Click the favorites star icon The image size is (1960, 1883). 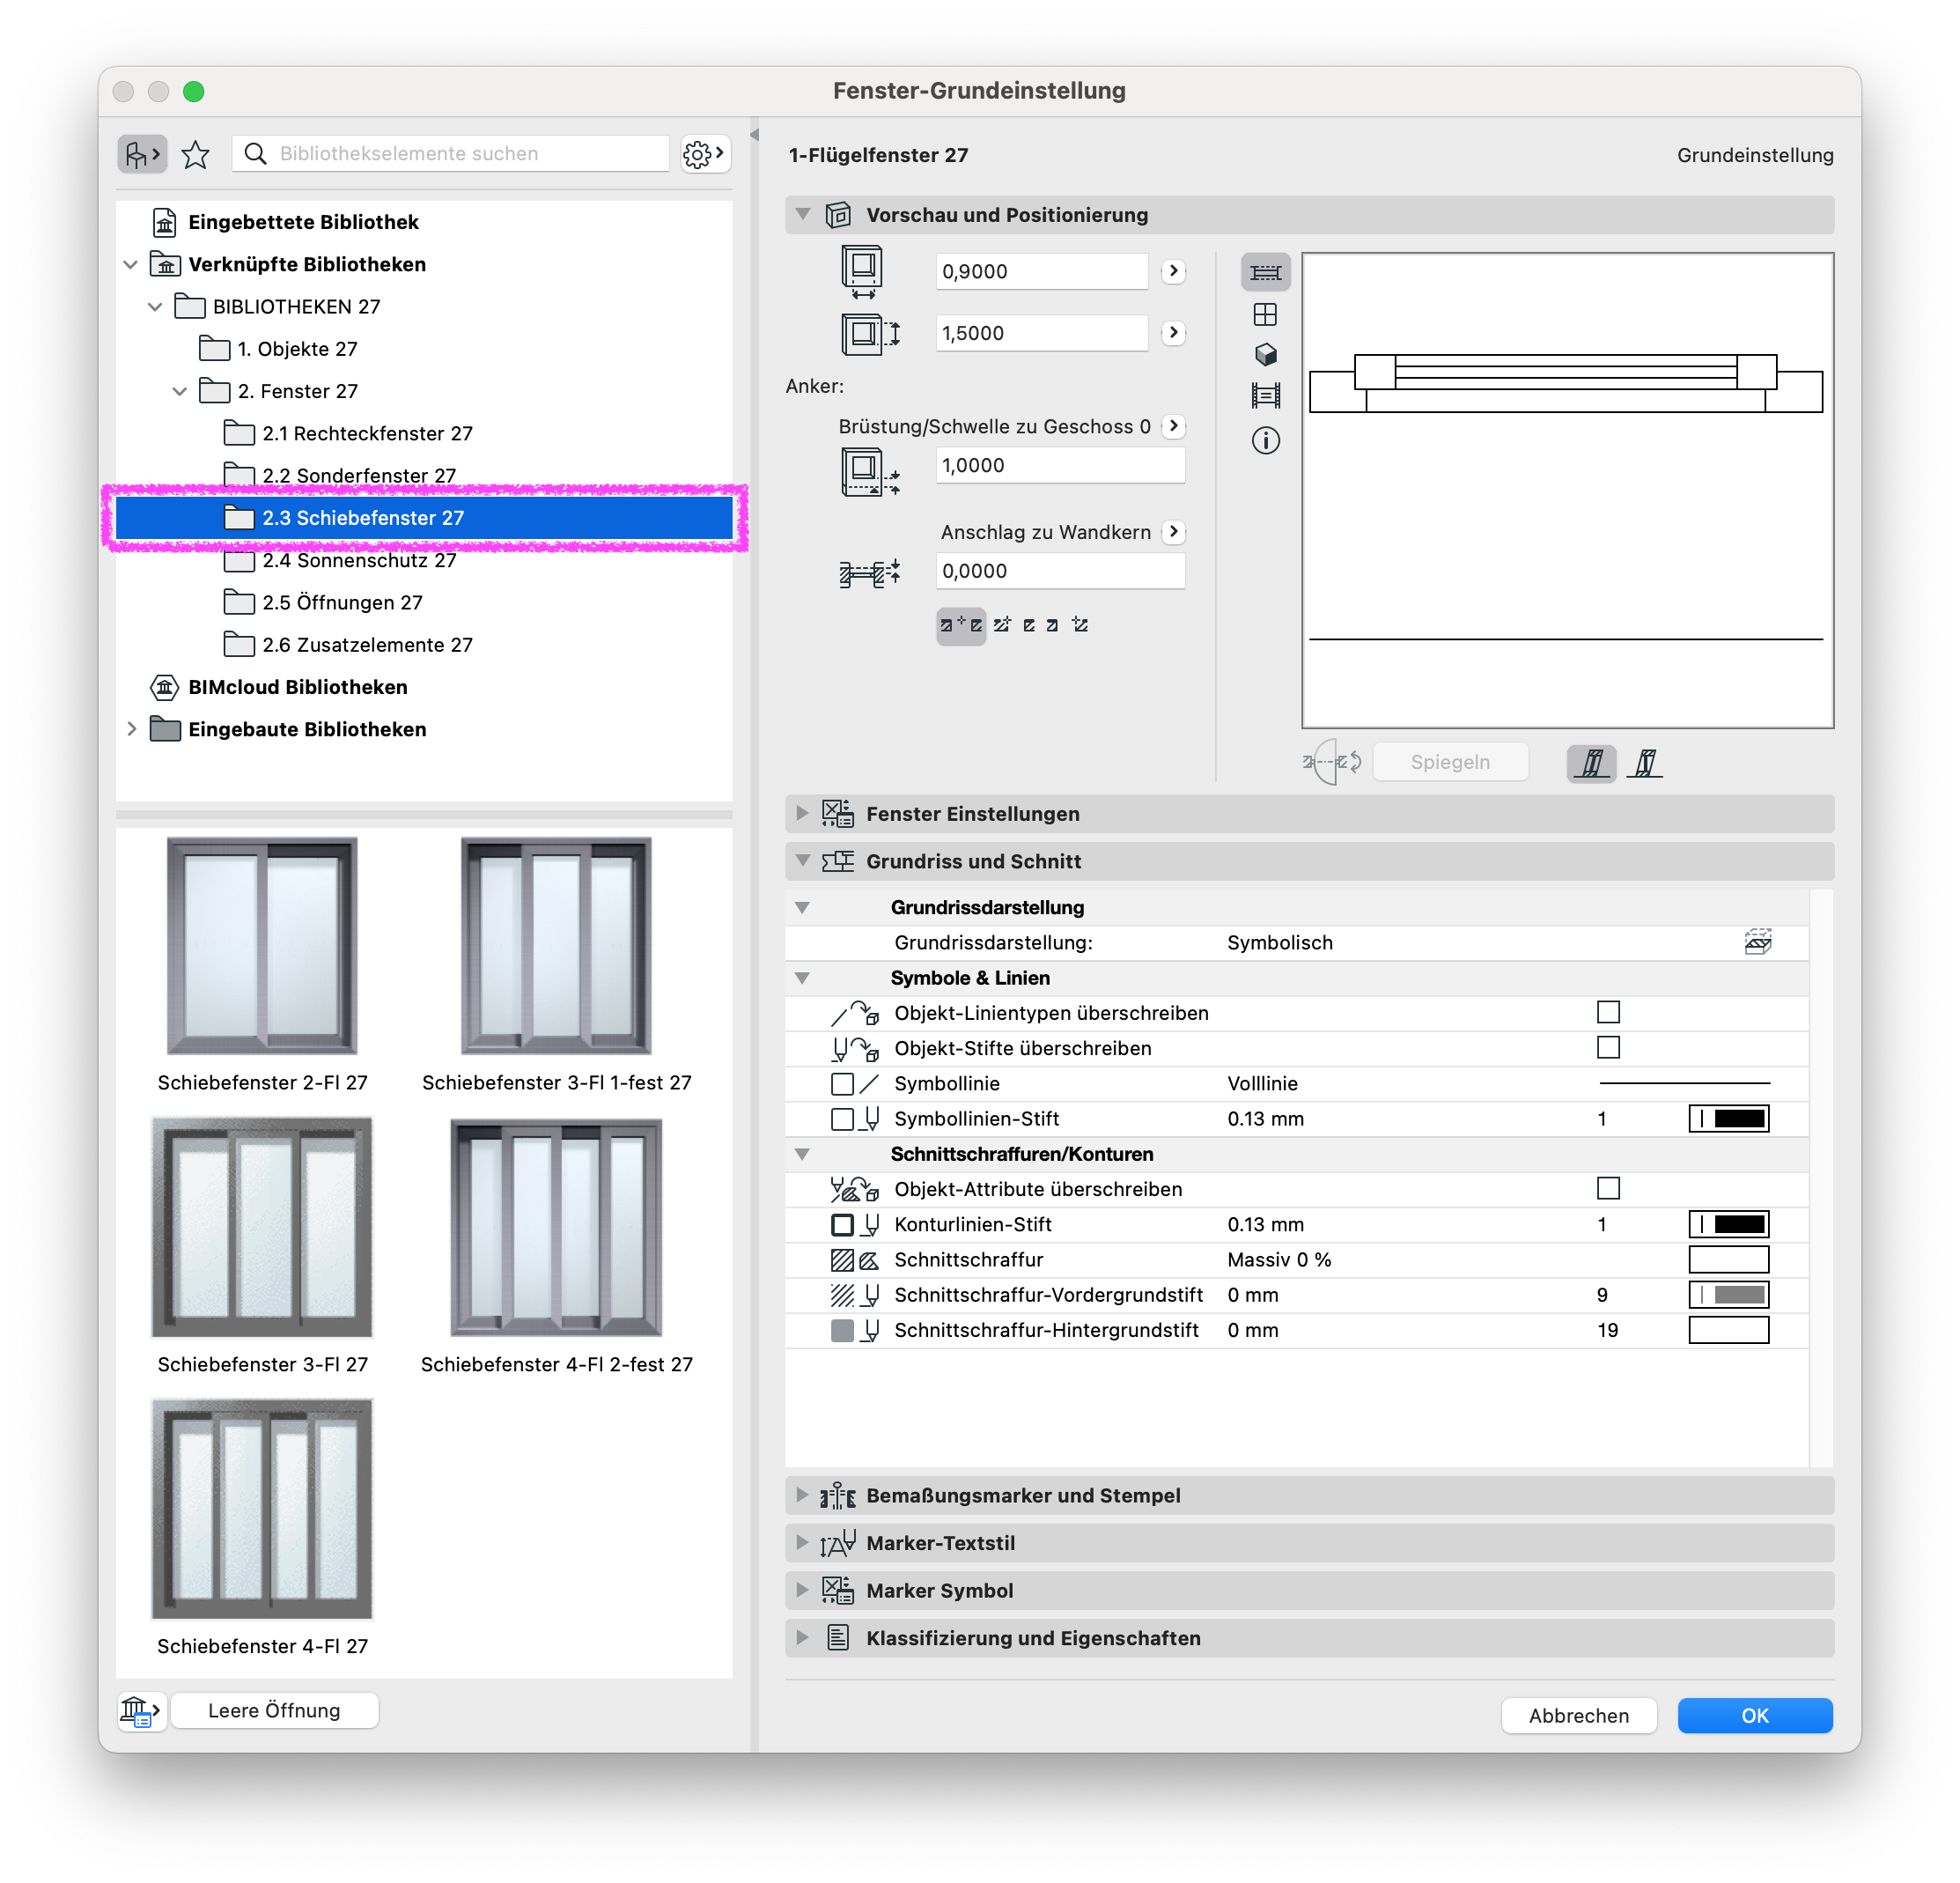196,154
